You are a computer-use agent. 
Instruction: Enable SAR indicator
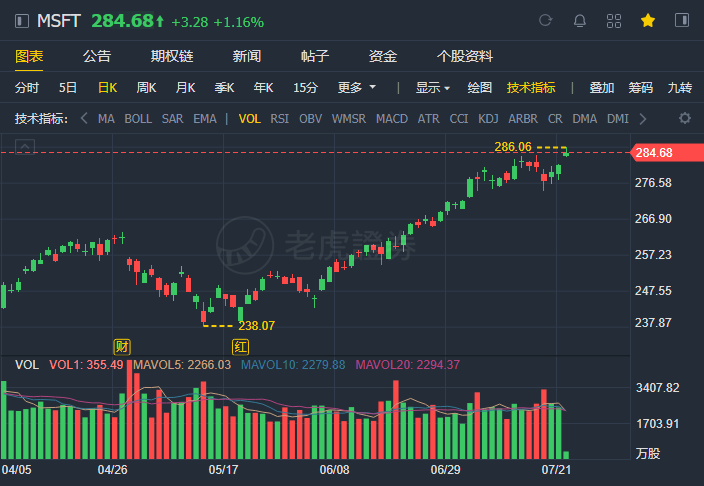point(172,119)
